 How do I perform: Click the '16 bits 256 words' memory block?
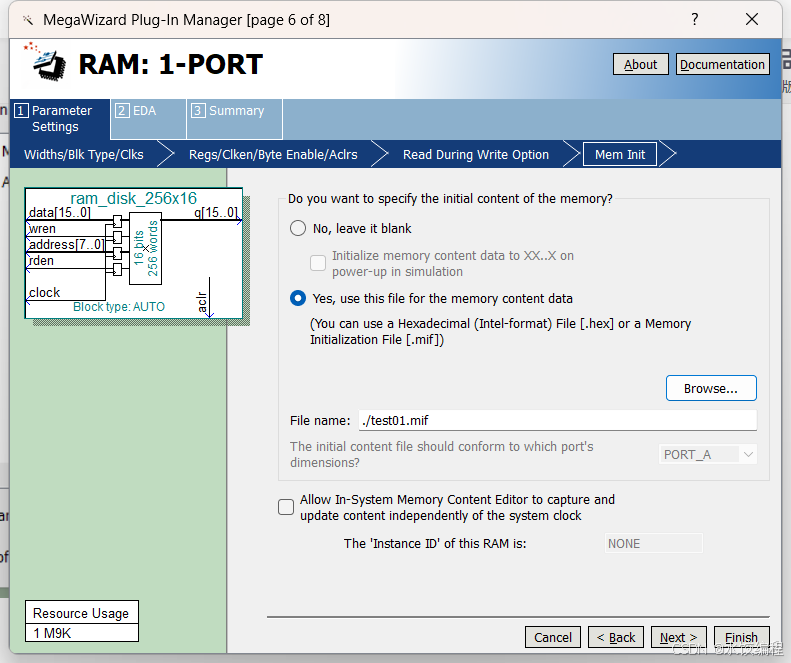point(145,248)
